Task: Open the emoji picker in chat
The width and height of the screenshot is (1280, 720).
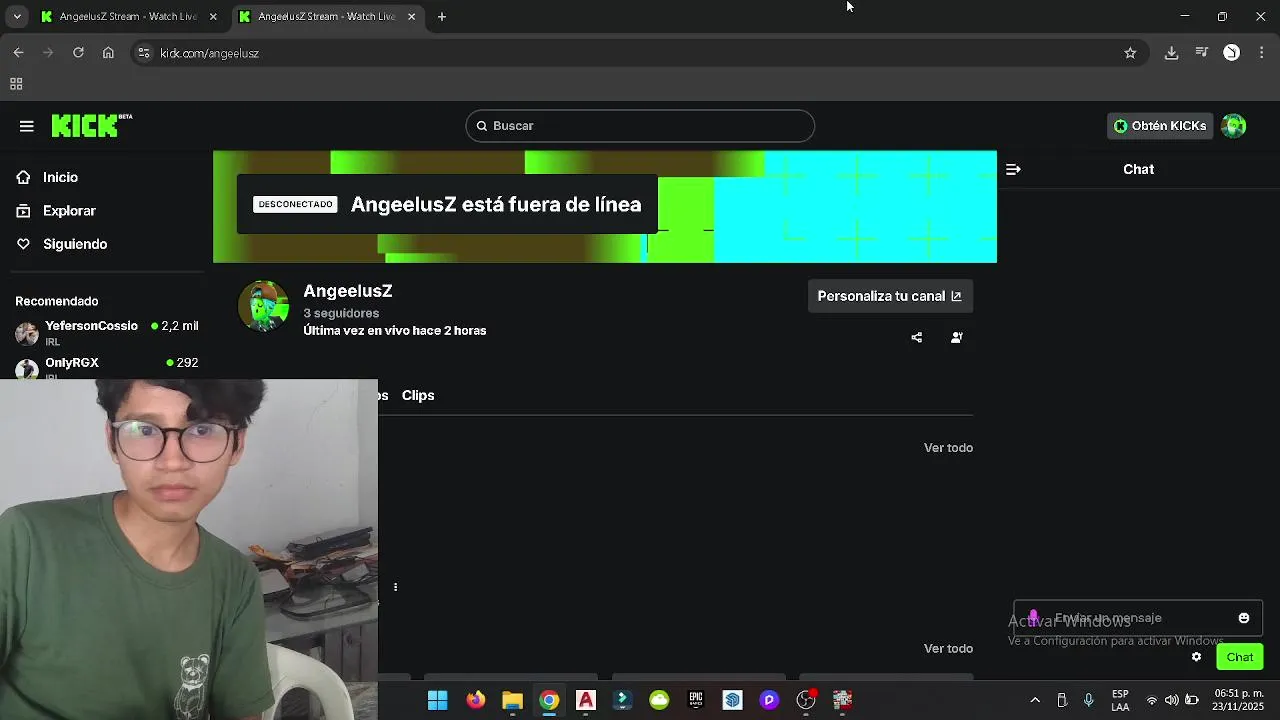Action: click(1244, 618)
